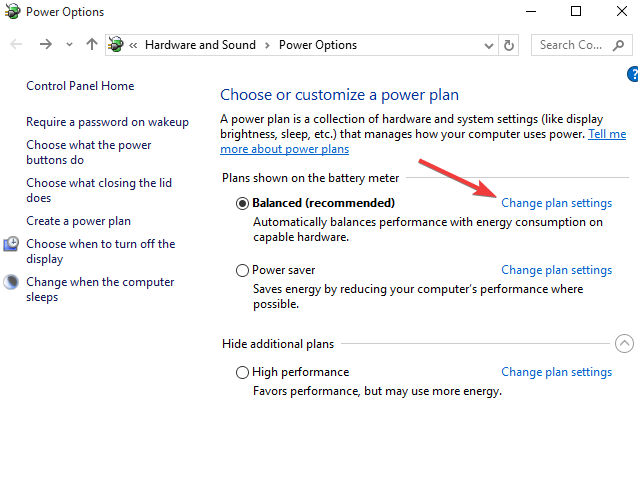Navigate to the Hardware and Sound breadcrumb
The width and height of the screenshot is (638, 493).
[x=200, y=45]
